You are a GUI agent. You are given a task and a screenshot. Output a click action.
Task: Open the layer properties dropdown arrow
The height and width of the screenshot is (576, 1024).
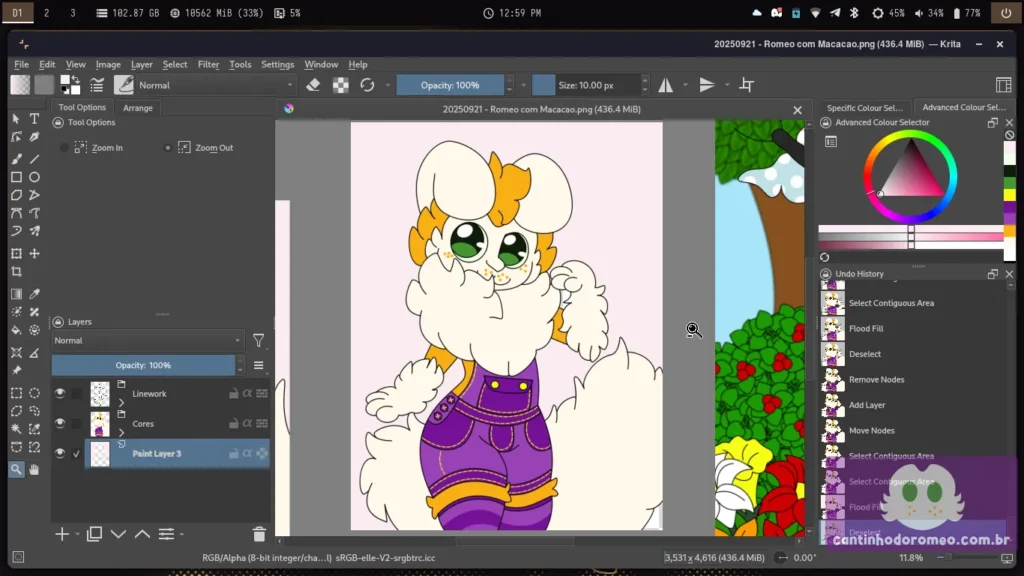182,534
